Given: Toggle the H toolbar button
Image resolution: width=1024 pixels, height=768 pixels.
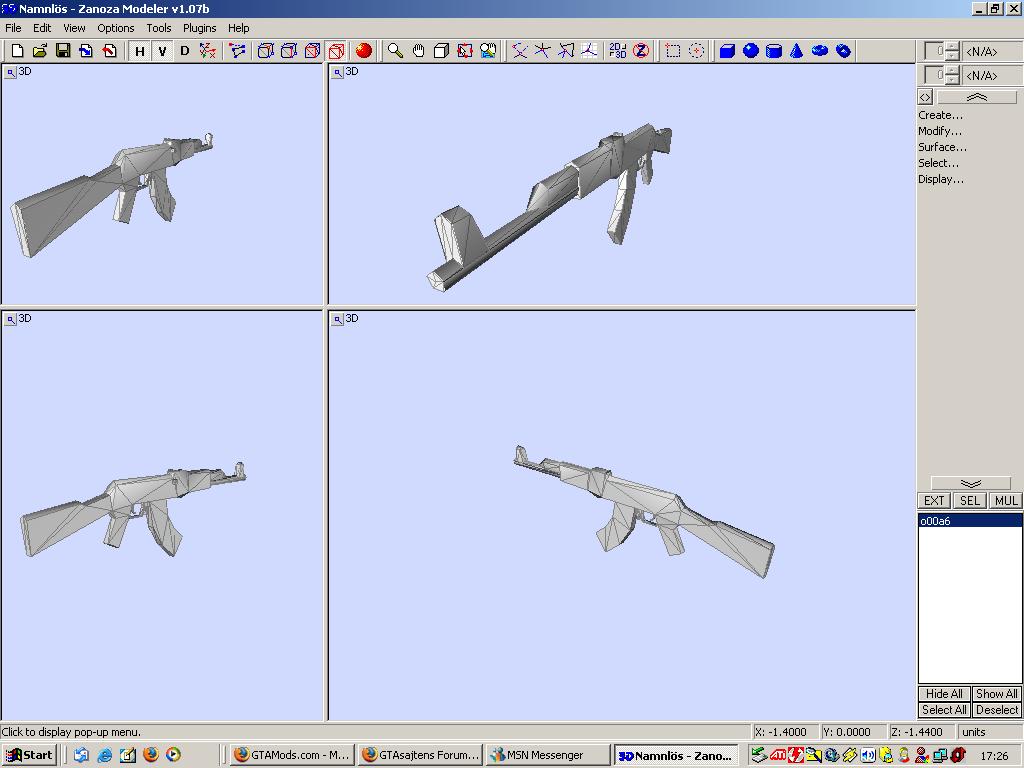Looking at the screenshot, I should point(140,51).
